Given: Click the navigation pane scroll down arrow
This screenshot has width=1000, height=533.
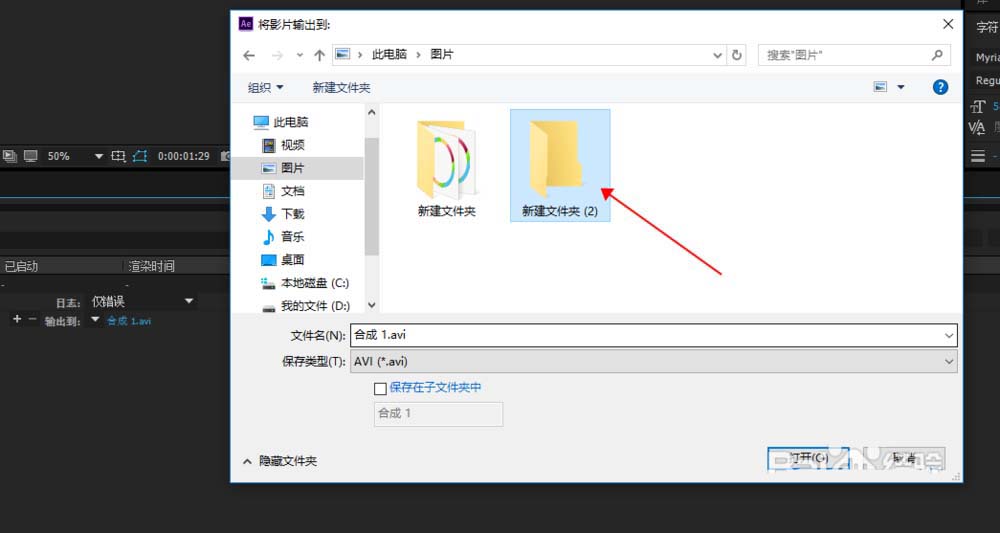Looking at the screenshot, I should [x=372, y=305].
